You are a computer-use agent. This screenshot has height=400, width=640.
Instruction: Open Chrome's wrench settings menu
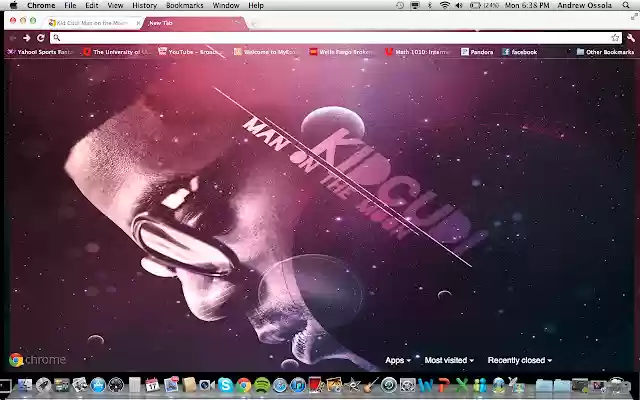[x=631, y=38]
